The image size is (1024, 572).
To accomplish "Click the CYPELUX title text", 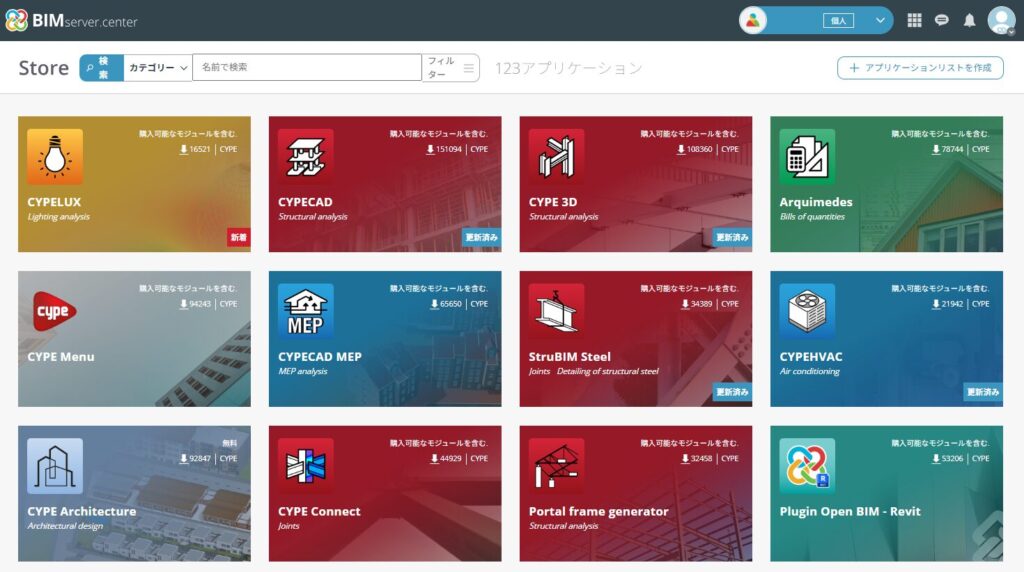I will (x=54, y=202).
